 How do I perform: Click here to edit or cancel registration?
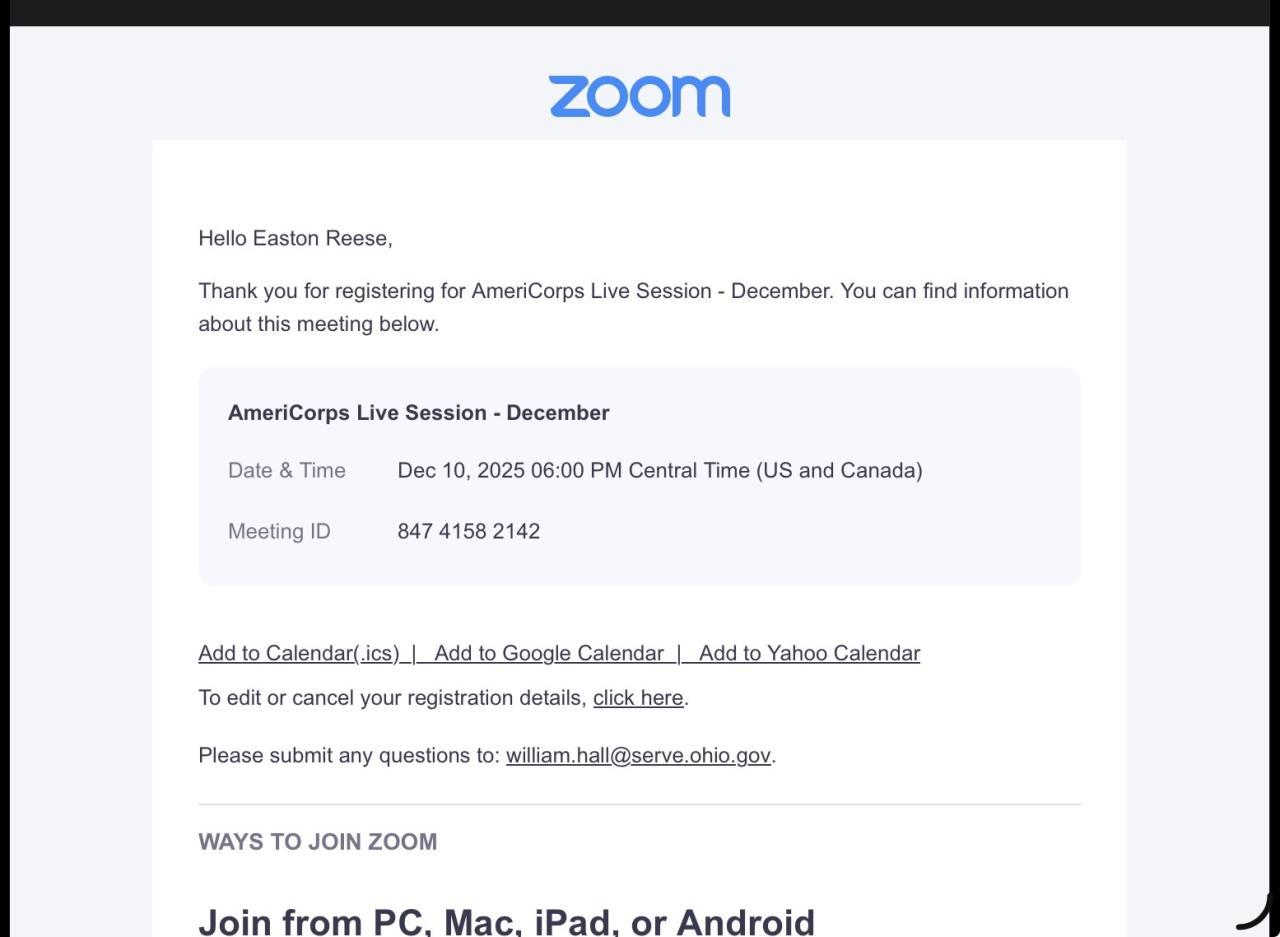point(638,698)
